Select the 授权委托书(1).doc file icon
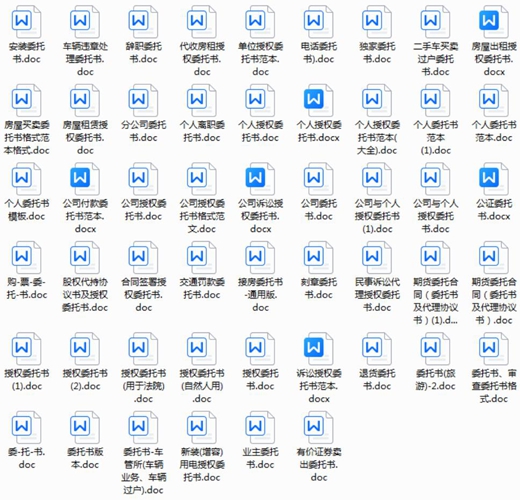Screen dimensions: 520x500 pyautogui.click(x=26, y=349)
